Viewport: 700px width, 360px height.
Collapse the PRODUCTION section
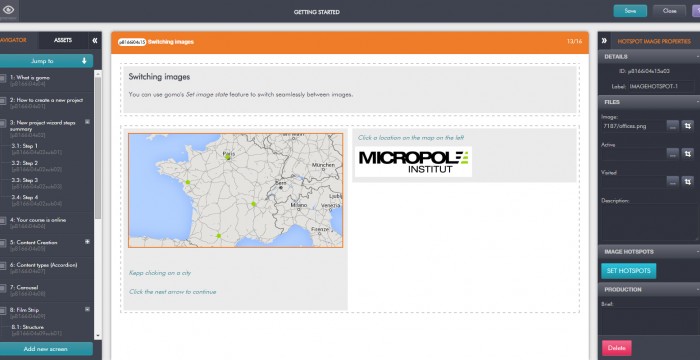pyautogui.click(x=697, y=289)
